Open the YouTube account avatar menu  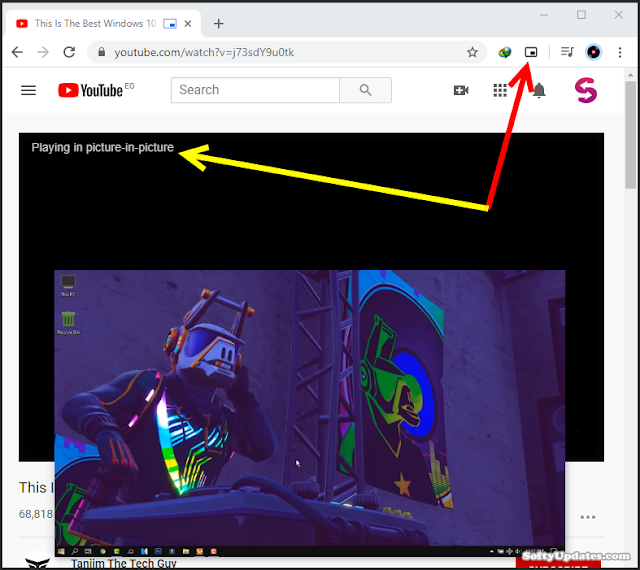pos(586,90)
